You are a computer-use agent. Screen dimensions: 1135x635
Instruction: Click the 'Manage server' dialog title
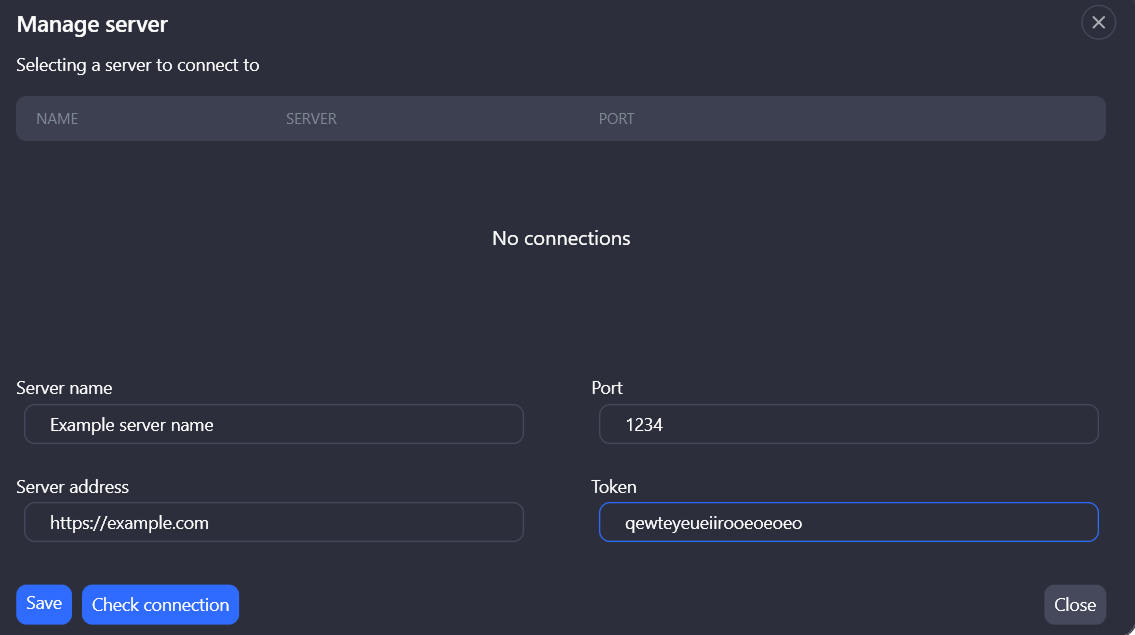tap(92, 24)
